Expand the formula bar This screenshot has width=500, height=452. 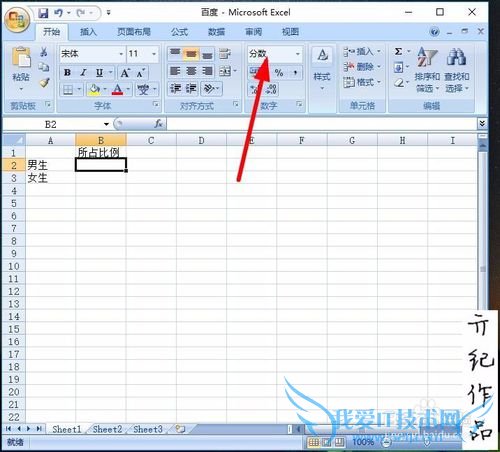[482, 124]
